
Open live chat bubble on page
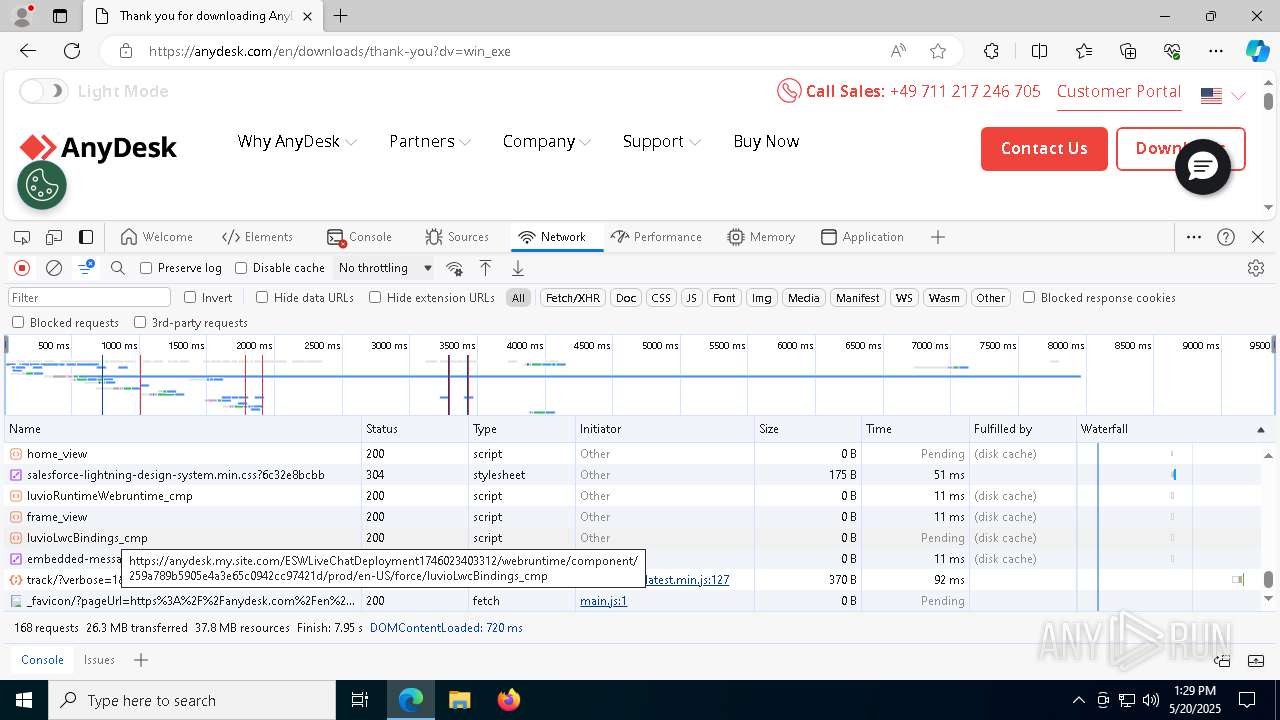1202,167
